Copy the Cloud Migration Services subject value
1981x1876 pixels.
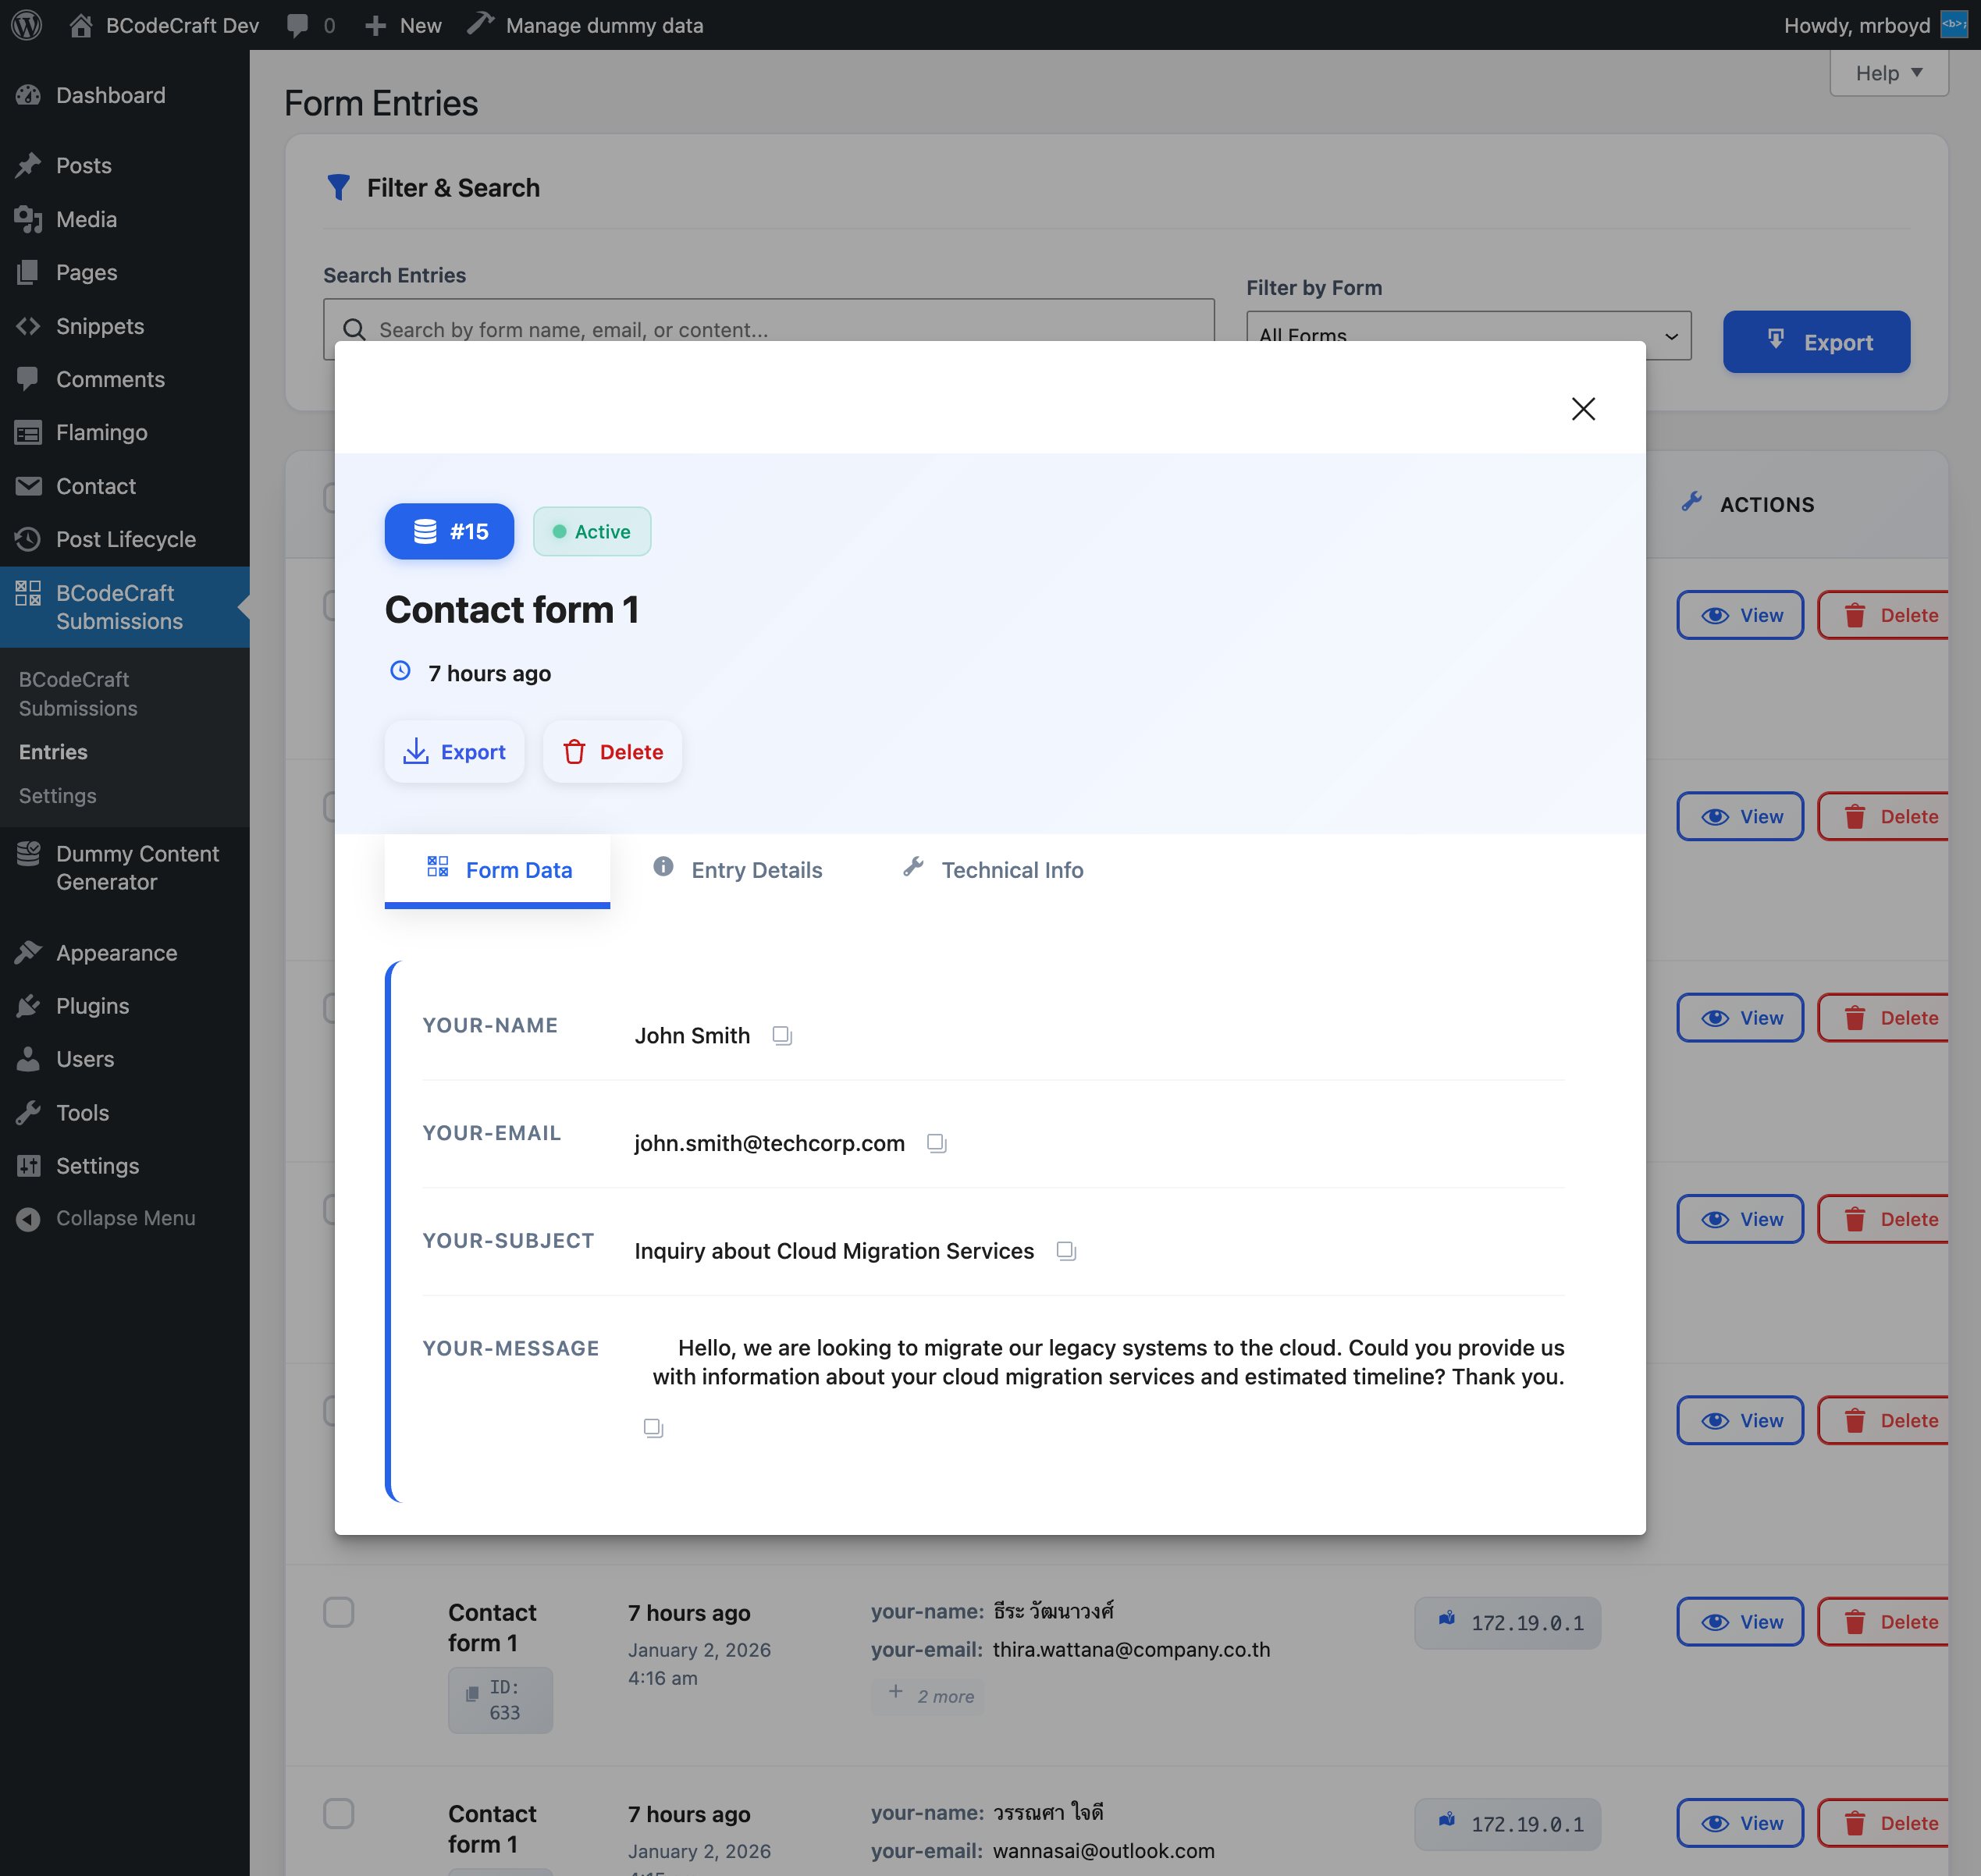tap(1066, 1250)
